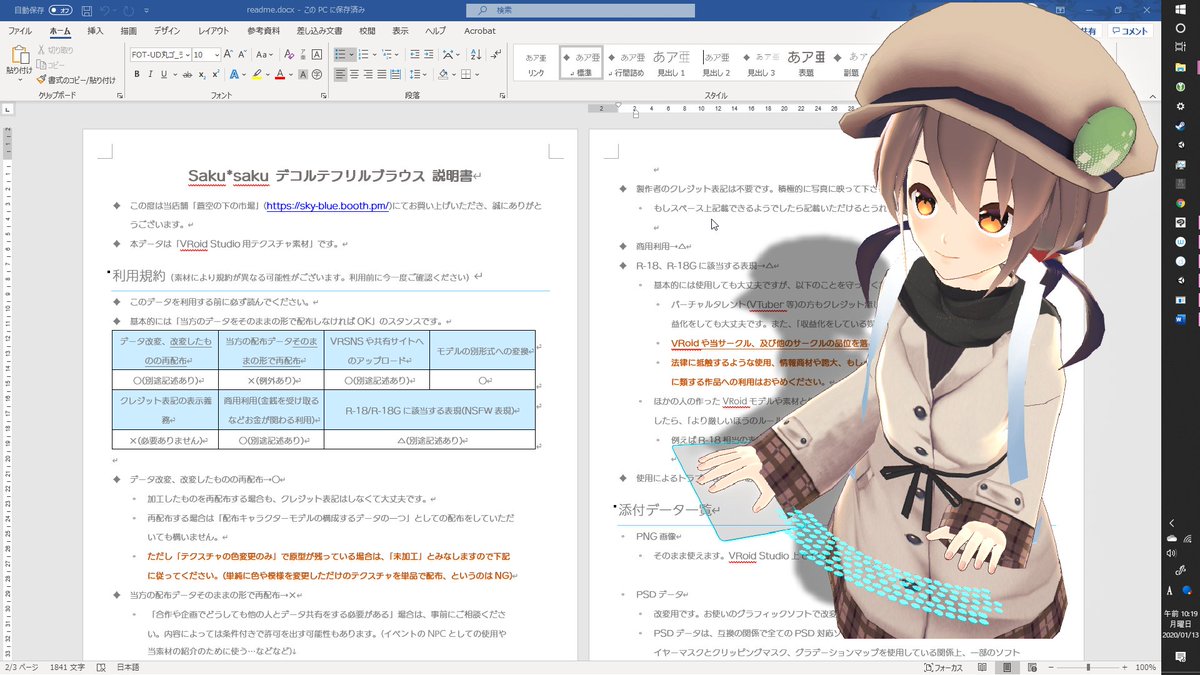Screen dimensions: 1200x675
Task: Apply the 見出し 1 heading style
Action: pyautogui.click(x=671, y=64)
